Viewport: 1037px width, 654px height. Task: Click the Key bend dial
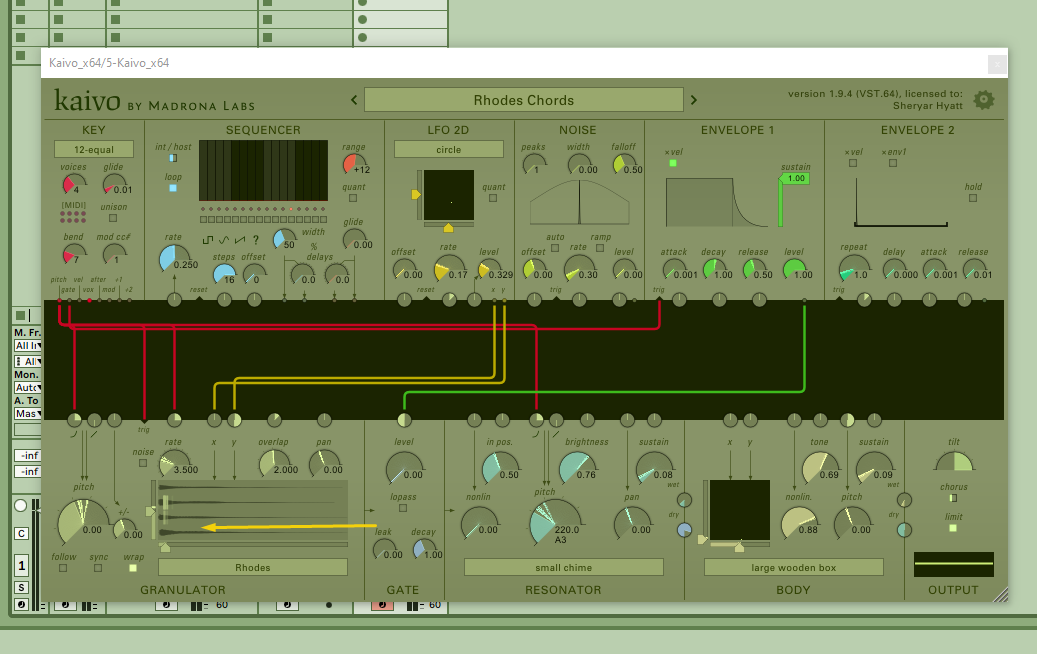point(73,254)
